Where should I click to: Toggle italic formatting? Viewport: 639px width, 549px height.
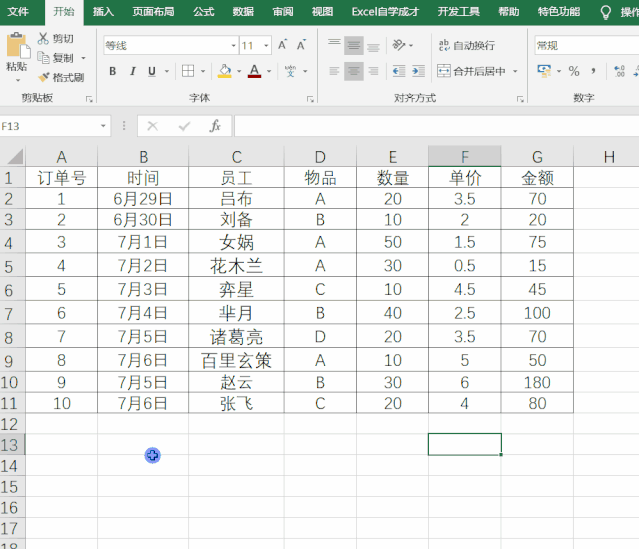pos(132,71)
